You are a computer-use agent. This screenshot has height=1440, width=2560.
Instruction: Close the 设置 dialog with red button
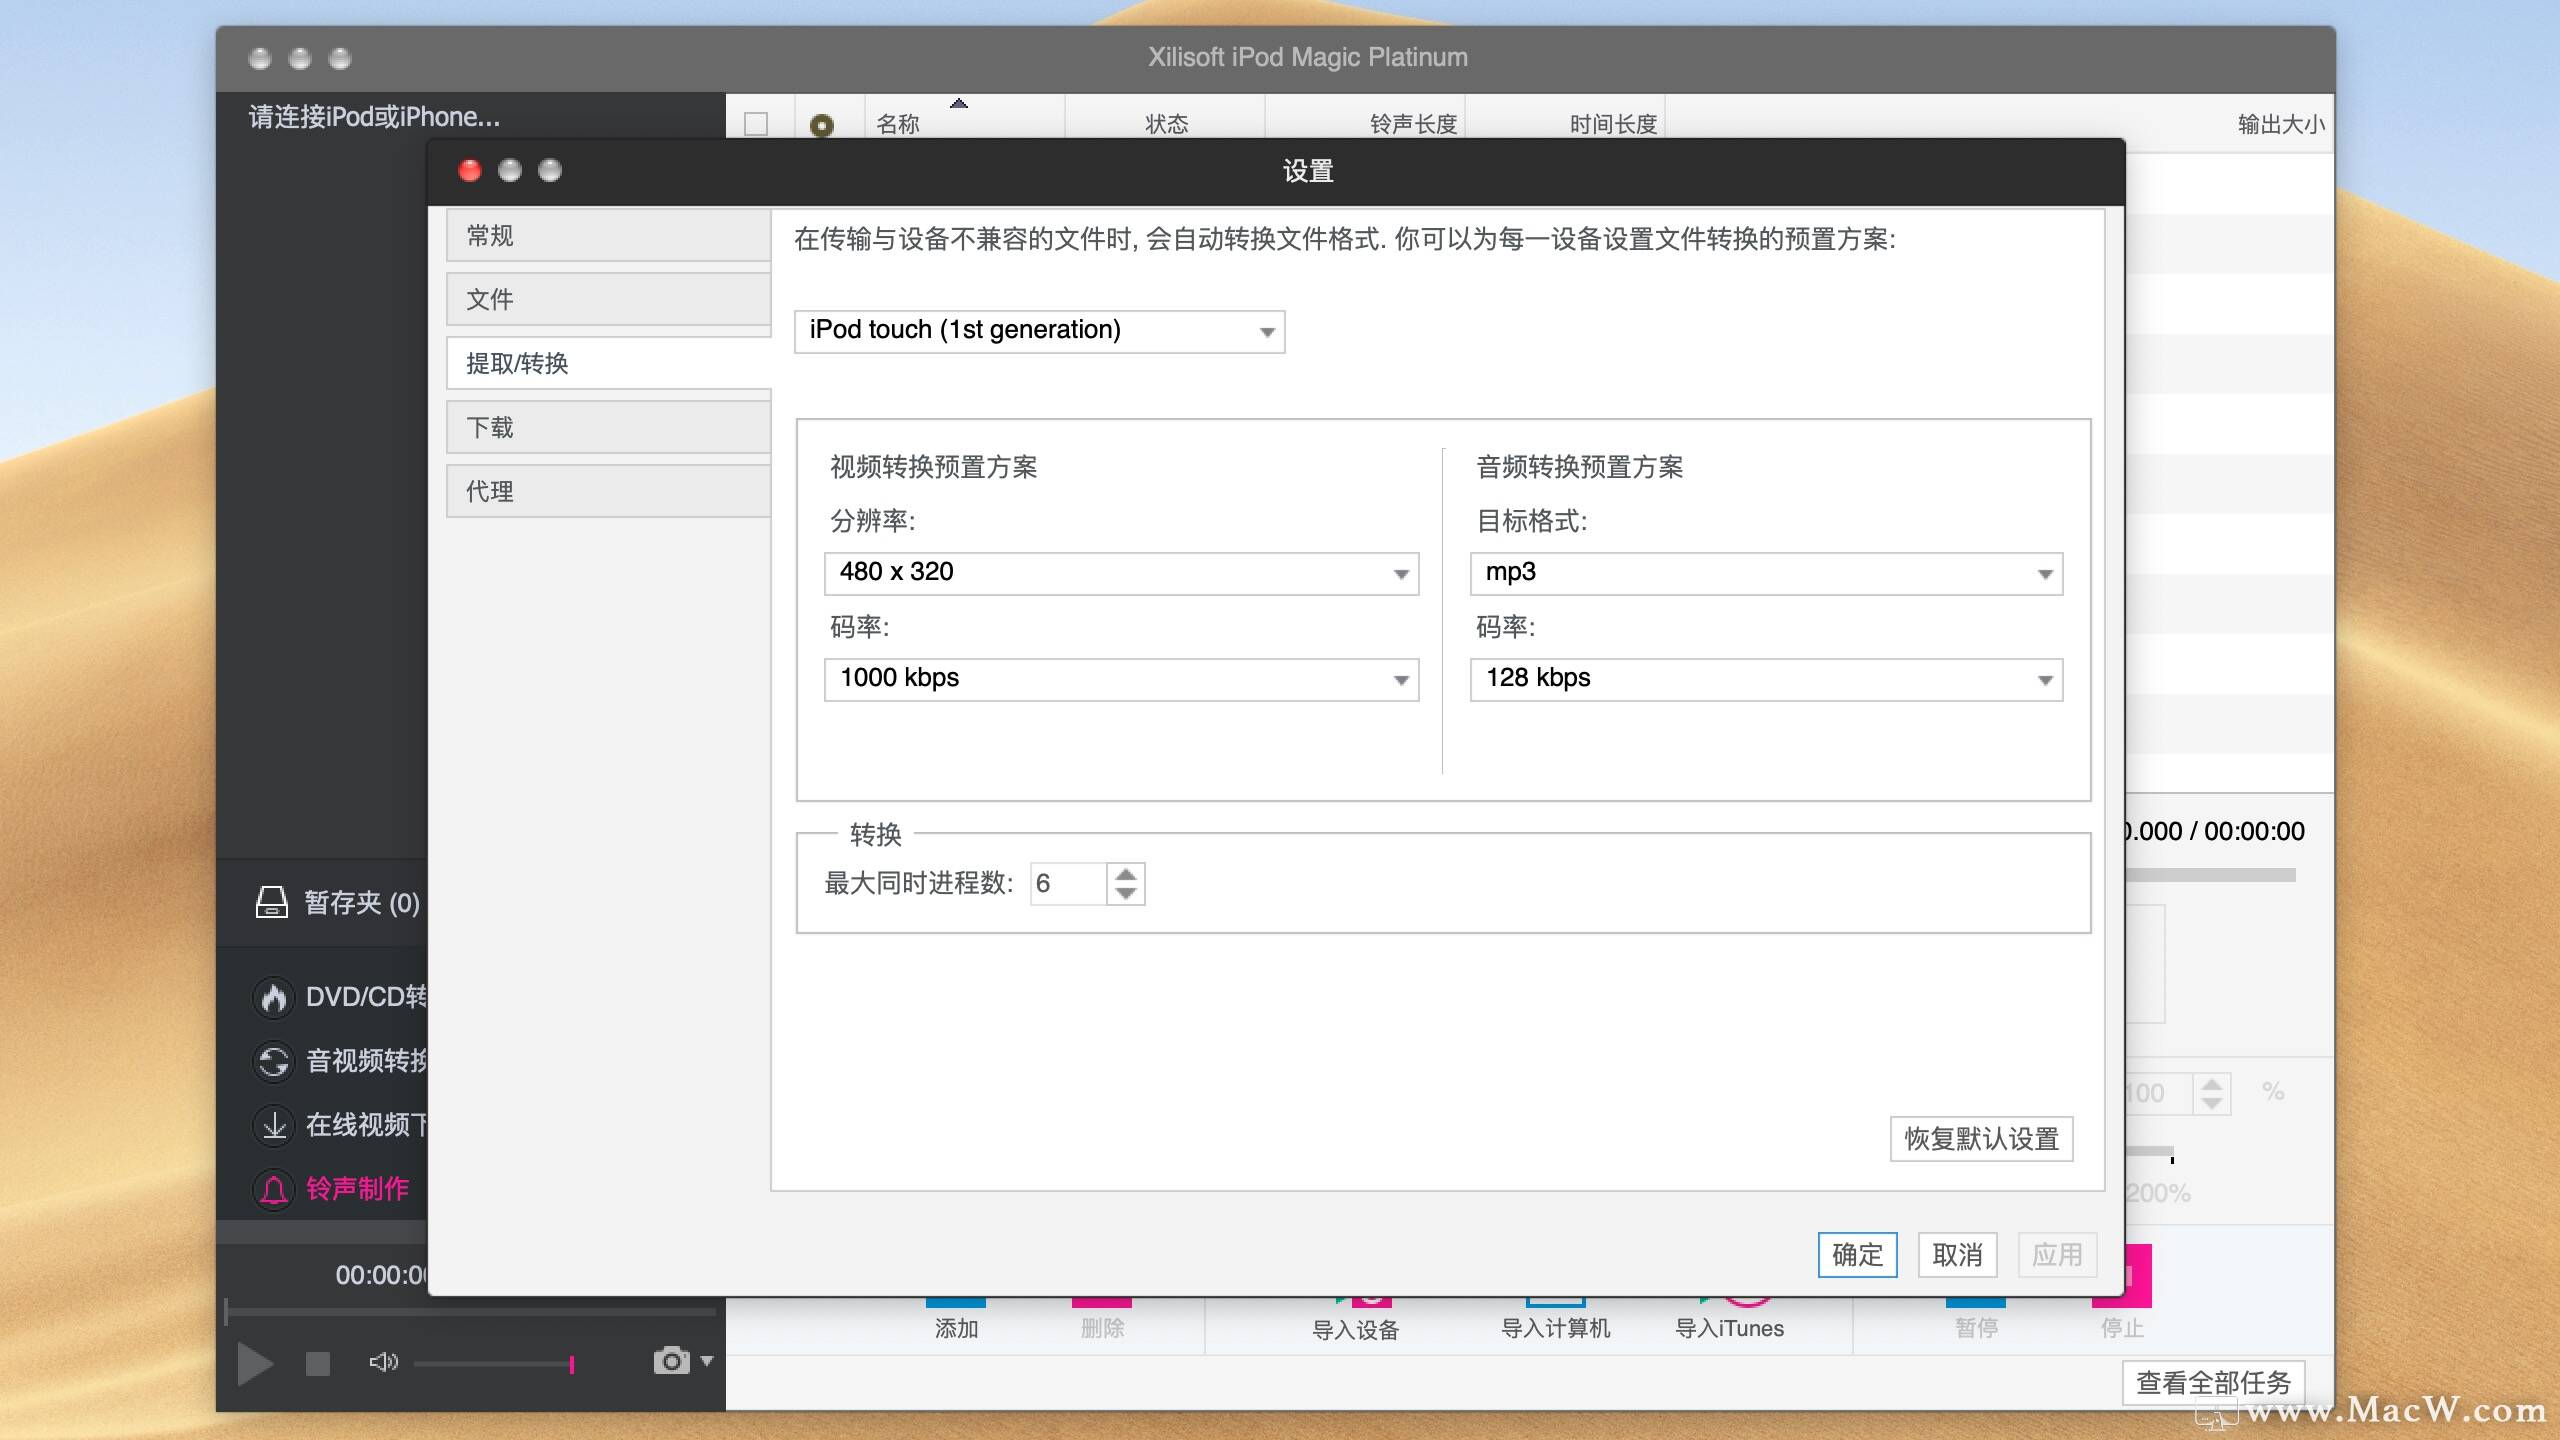click(x=469, y=171)
